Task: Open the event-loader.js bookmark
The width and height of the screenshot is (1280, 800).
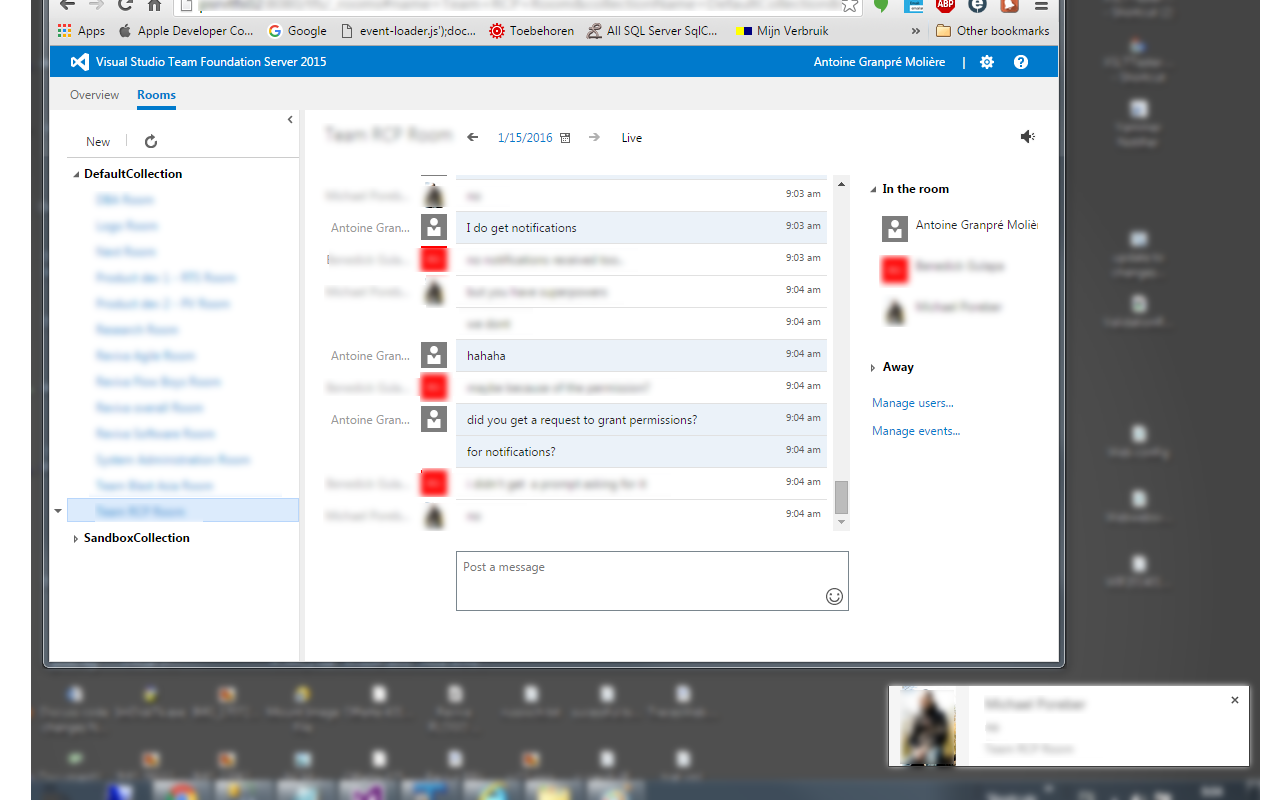Action: [x=409, y=31]
